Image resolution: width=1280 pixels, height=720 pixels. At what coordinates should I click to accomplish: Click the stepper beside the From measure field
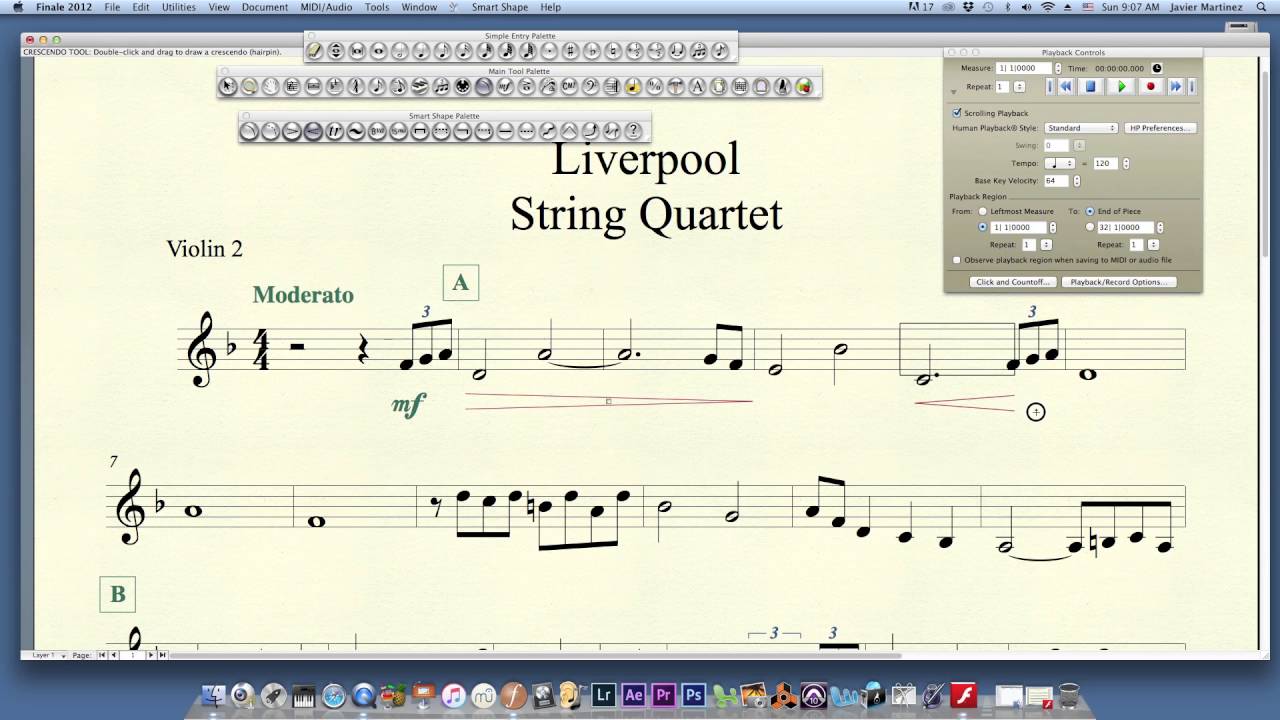point(1053,227)
